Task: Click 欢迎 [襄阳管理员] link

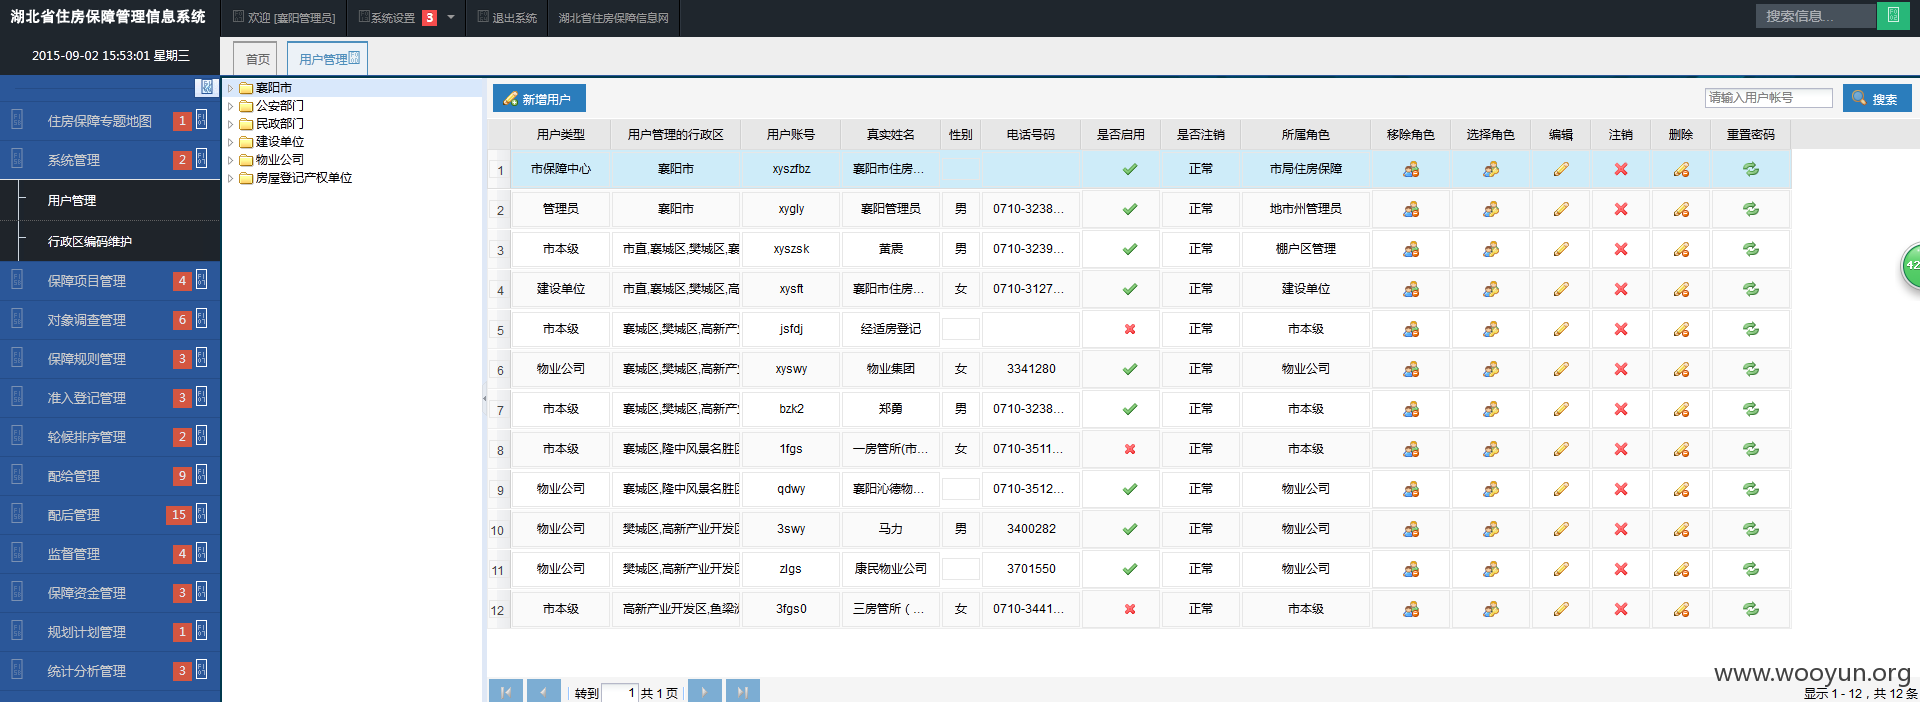Action: [284, 17]
